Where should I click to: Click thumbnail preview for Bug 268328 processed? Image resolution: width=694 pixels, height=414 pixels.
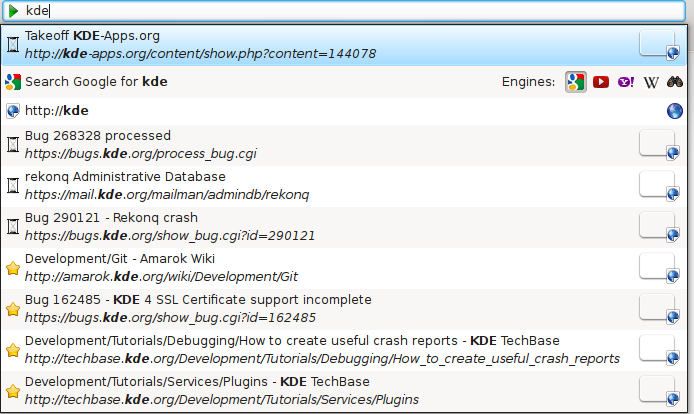coord(659,145)
